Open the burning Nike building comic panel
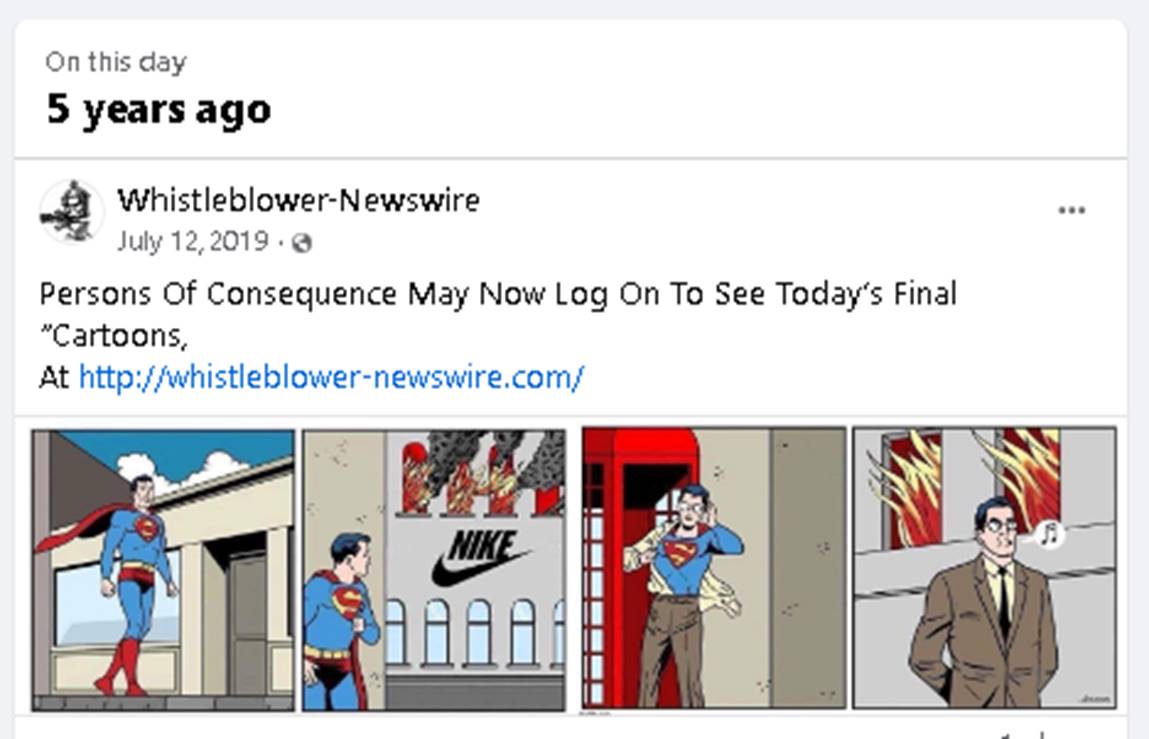 click(x=435, y=570)
